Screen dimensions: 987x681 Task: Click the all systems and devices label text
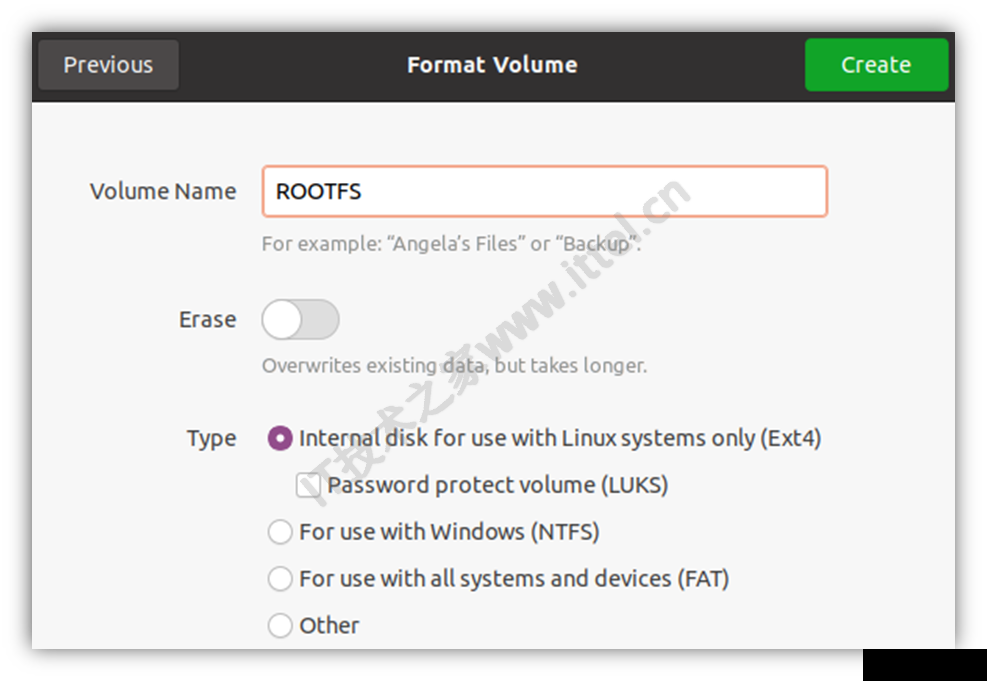514,578
